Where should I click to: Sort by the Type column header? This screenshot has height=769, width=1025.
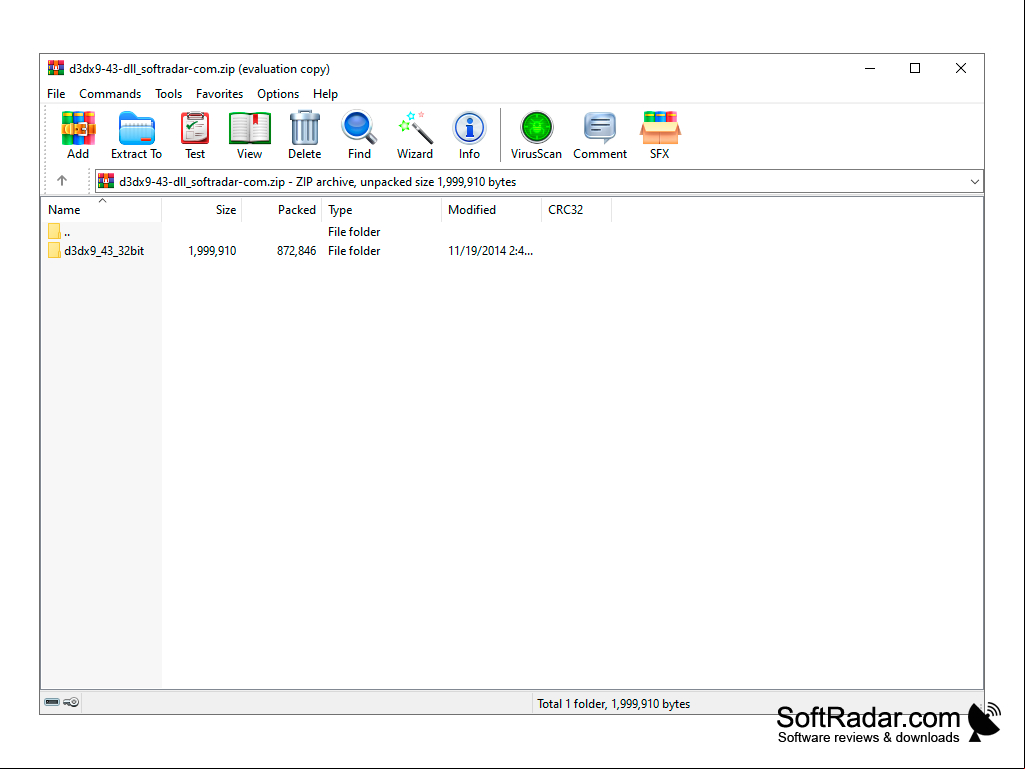pos(382,210)
